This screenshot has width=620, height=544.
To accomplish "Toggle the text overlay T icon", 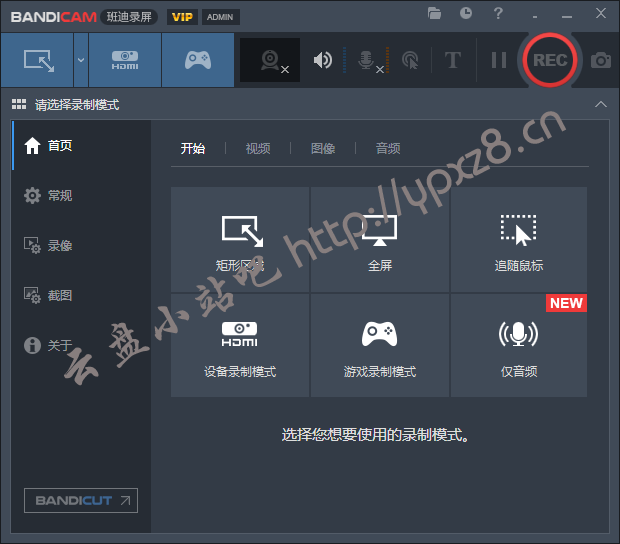I will pos(453,60).
